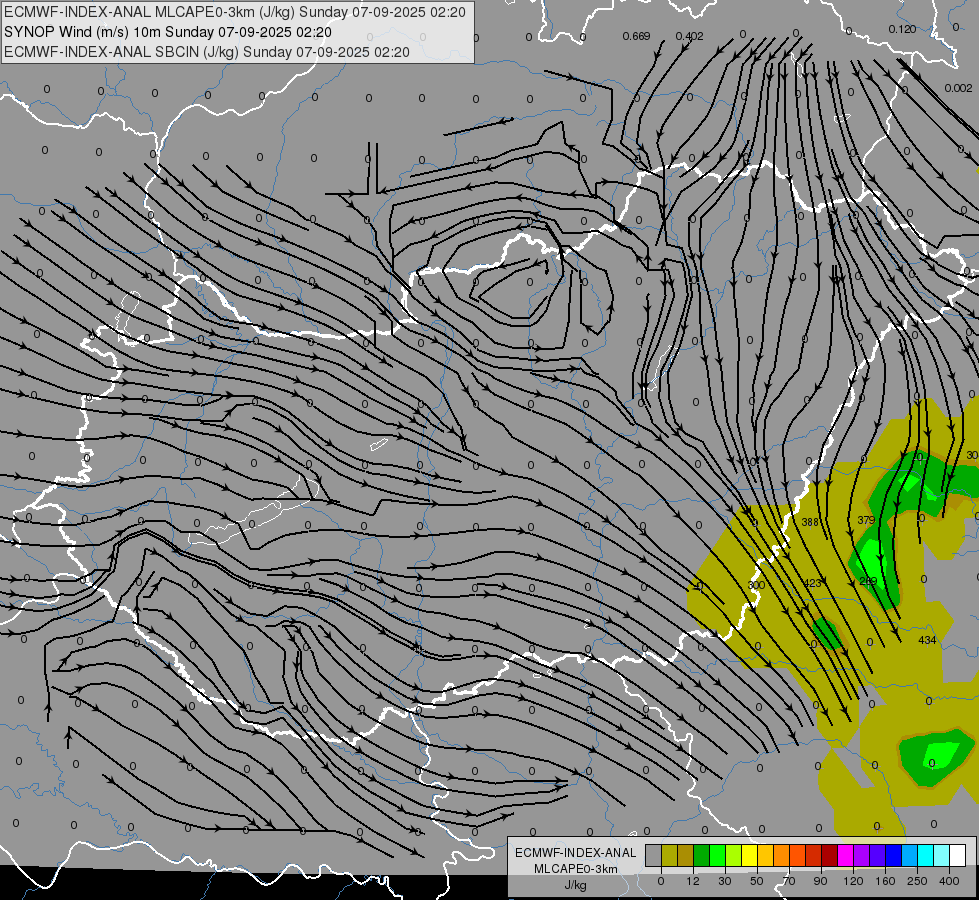Screen dimensions: 979x900
Task: Click the 0.002 value on the map
Action: tap(958, 88)
